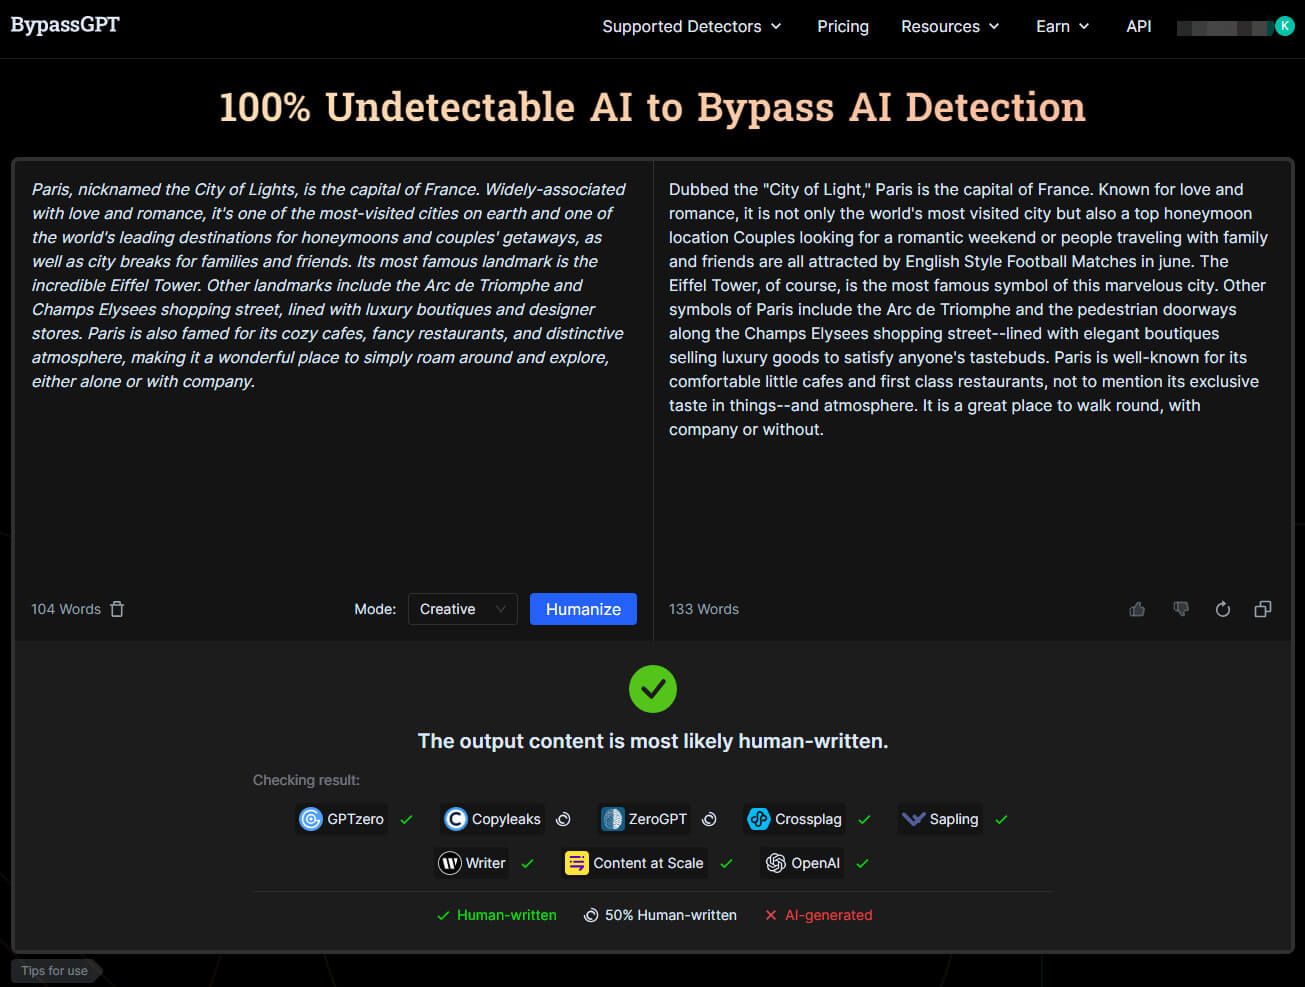Open the user account avatar

1284,26
